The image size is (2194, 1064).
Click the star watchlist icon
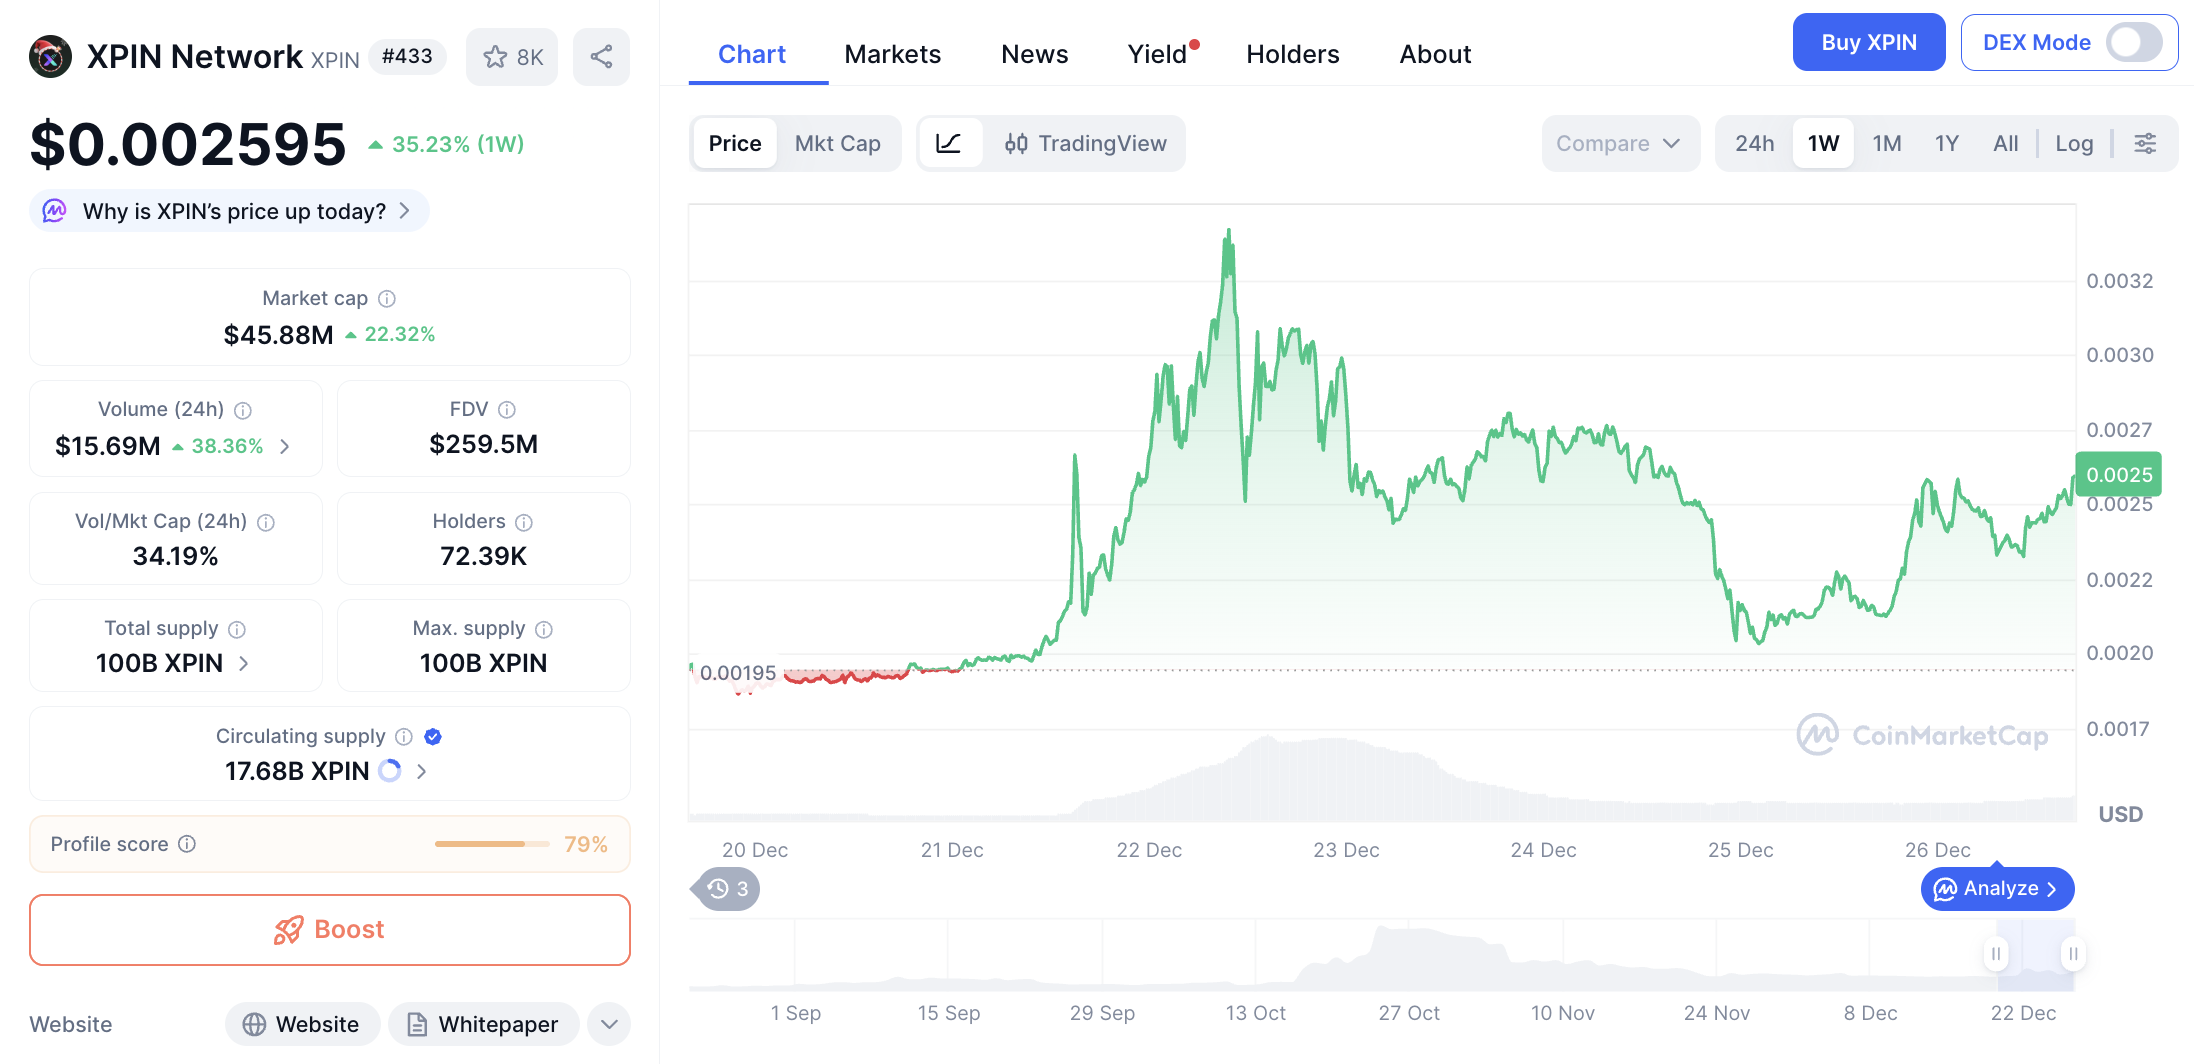coord(496,57)
